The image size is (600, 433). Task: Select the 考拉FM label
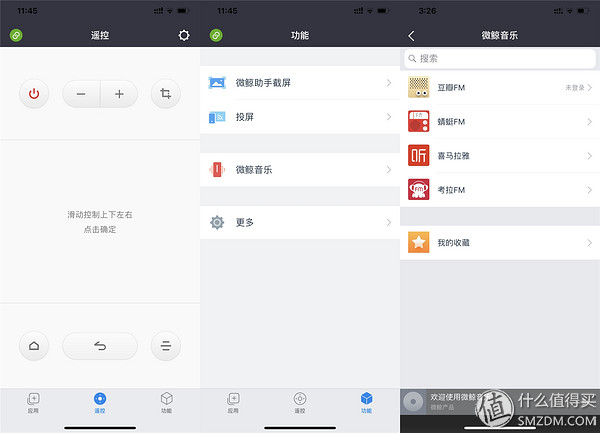click(452, 190)
